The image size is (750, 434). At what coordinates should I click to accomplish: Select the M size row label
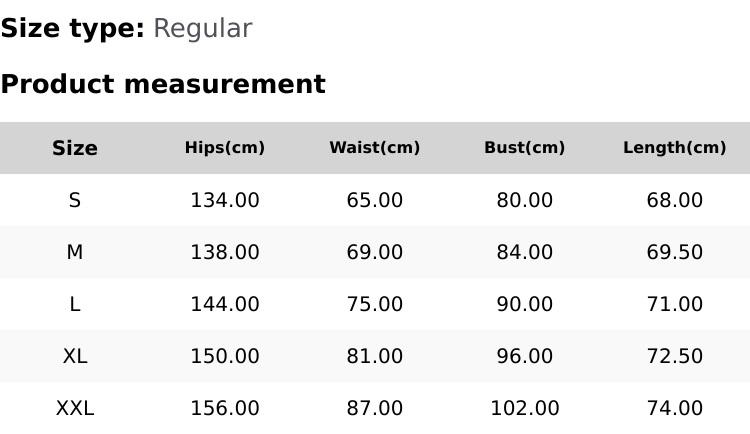(x=75, y=252)
